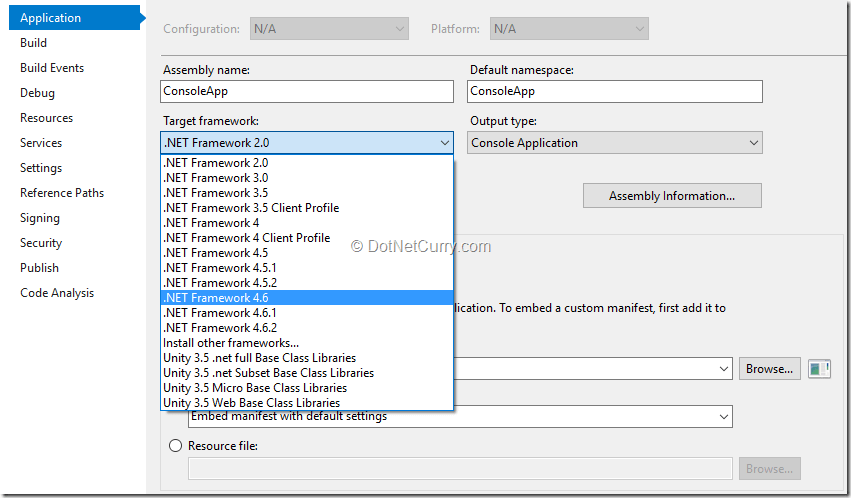Switch to the Build tab
Viewport: 851px width, 498px height.
tap(34, 43)
